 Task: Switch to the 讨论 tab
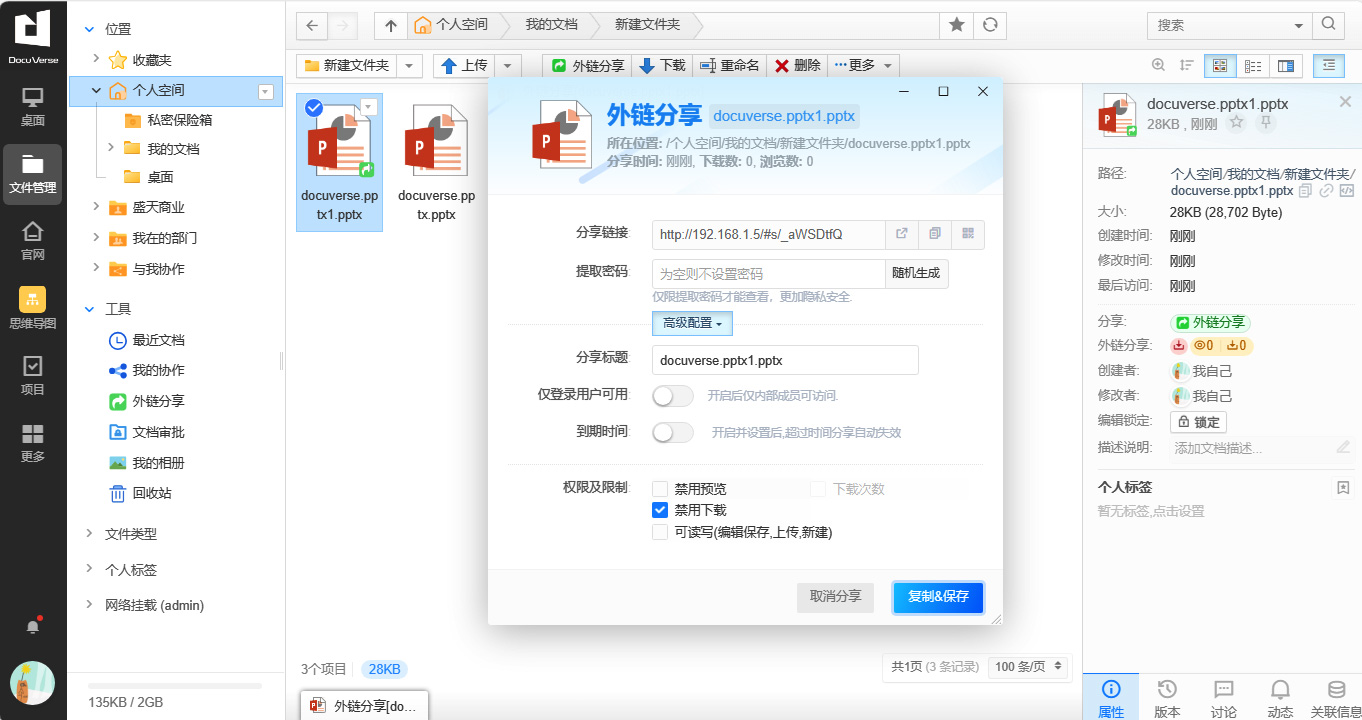(x=1223, y=698)
